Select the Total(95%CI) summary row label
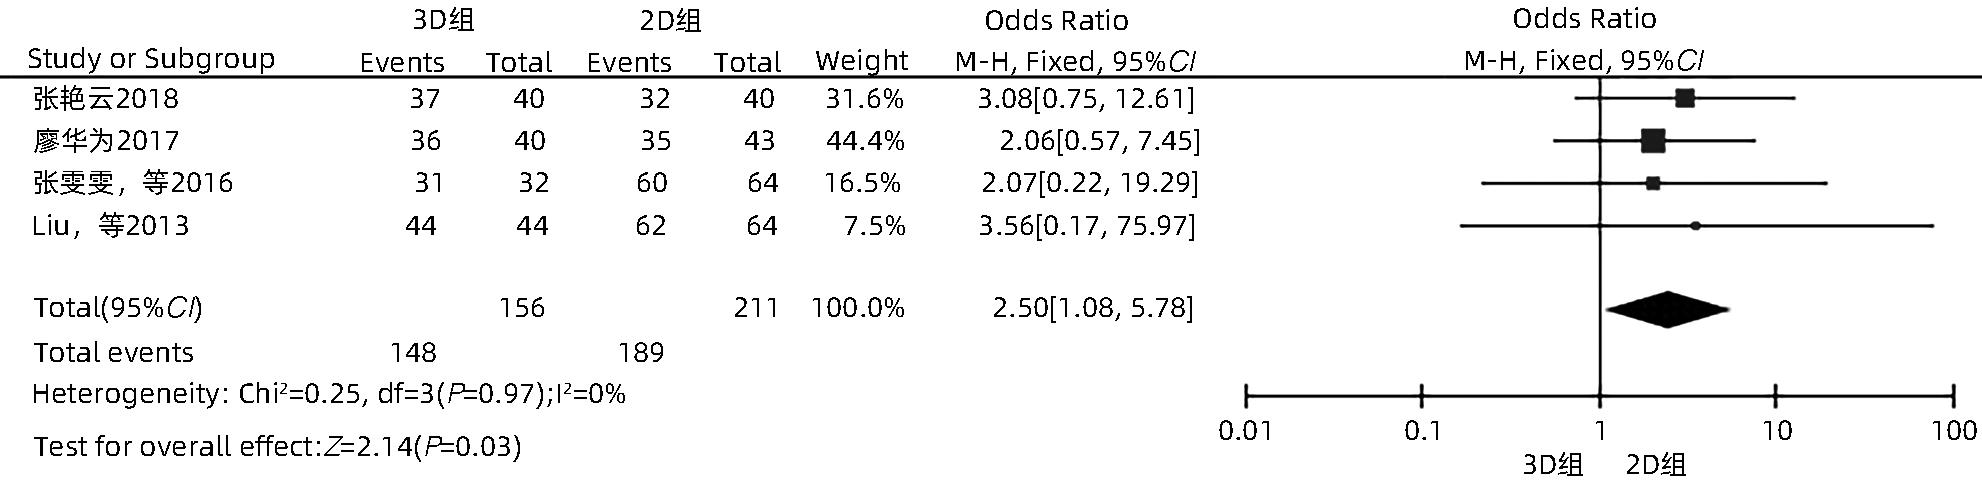The image size is (1982, 480). (118, 308)
